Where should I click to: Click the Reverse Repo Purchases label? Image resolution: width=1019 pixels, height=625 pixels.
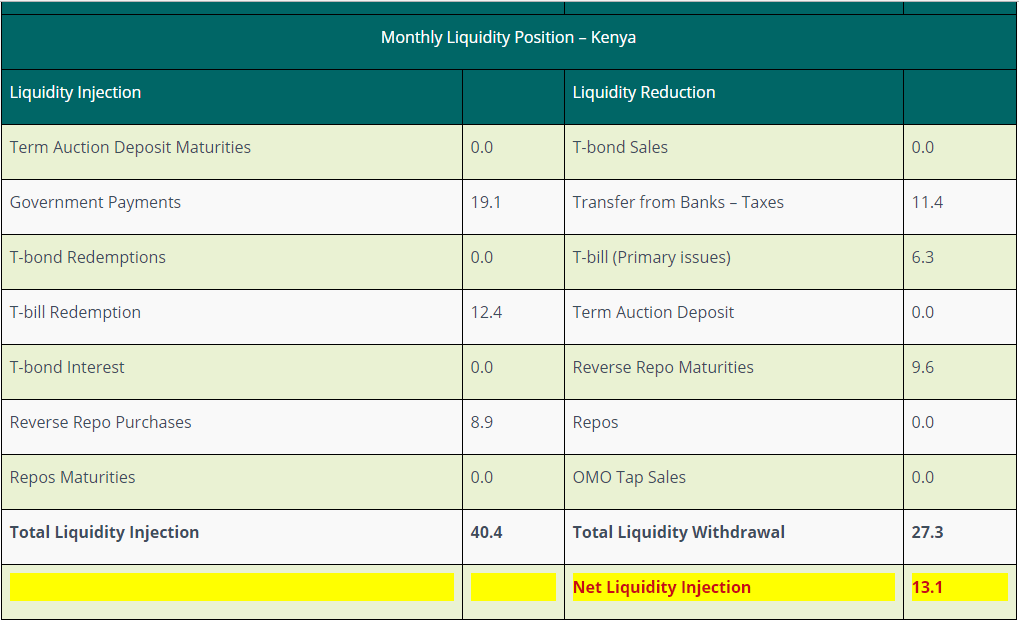[x=101, y=423]
